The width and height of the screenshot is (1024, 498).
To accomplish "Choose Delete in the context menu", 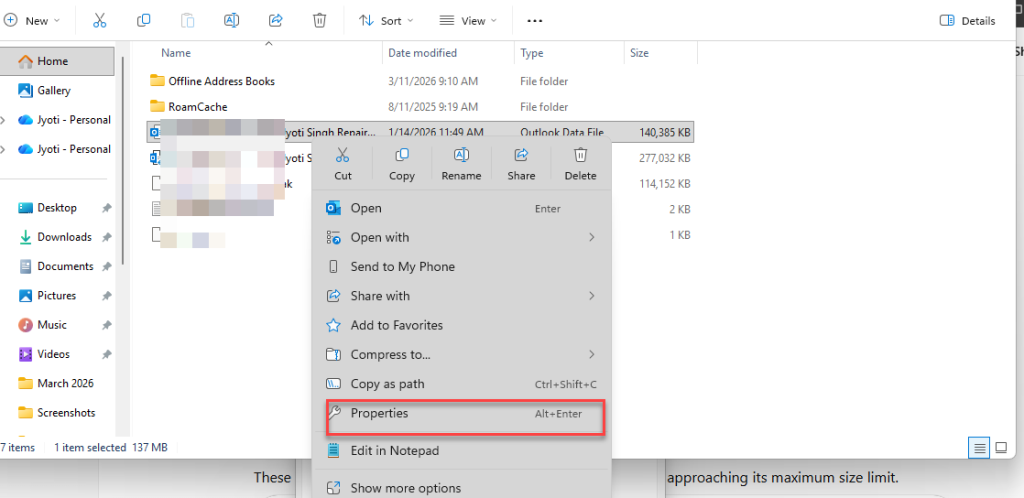I will 581,164.
